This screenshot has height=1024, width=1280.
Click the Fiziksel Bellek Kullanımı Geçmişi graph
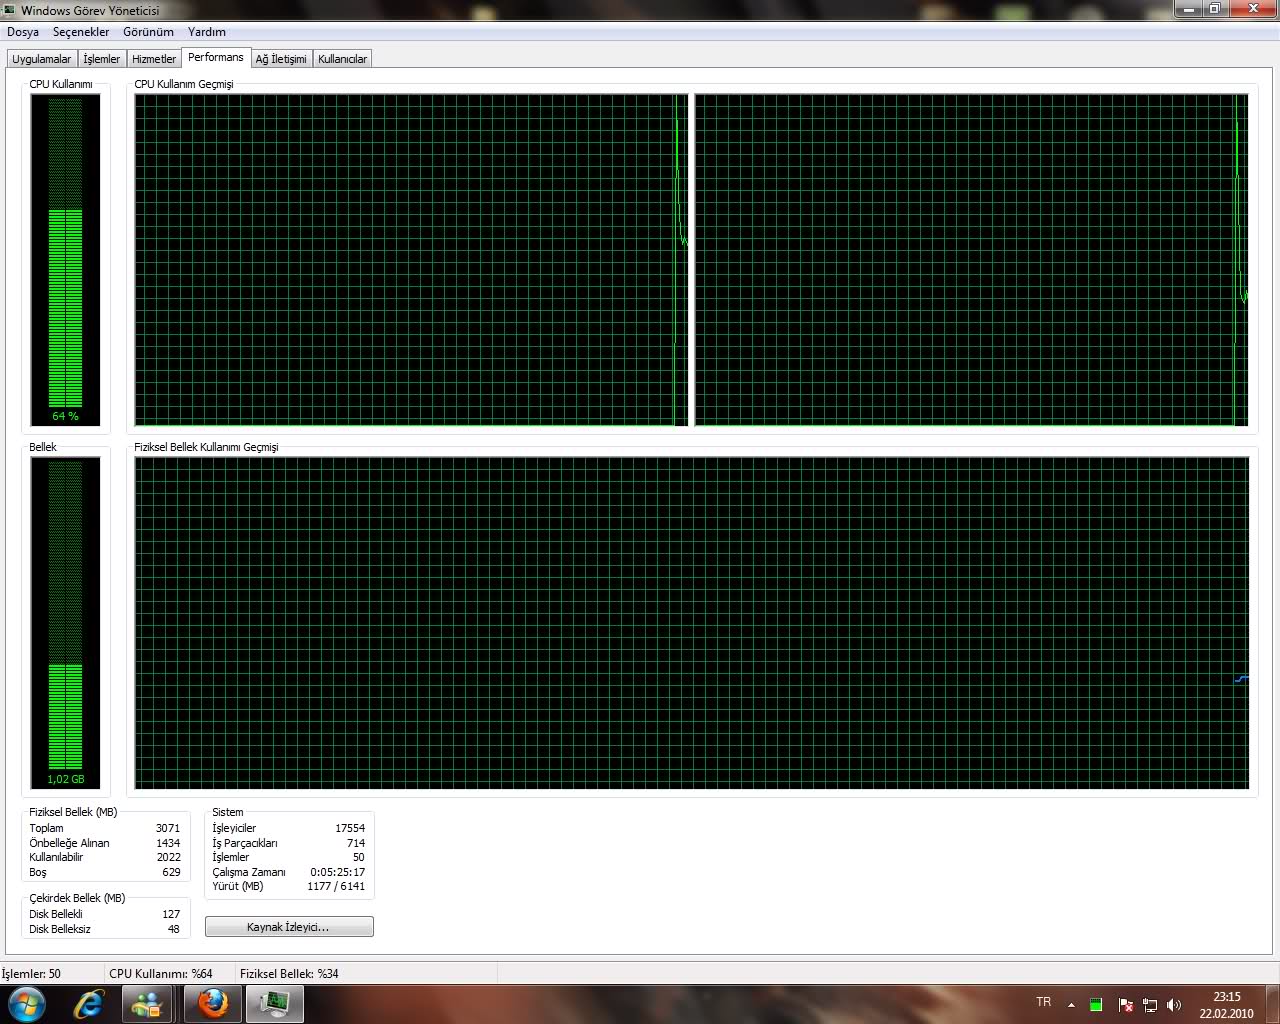click(x=692, y=623)
